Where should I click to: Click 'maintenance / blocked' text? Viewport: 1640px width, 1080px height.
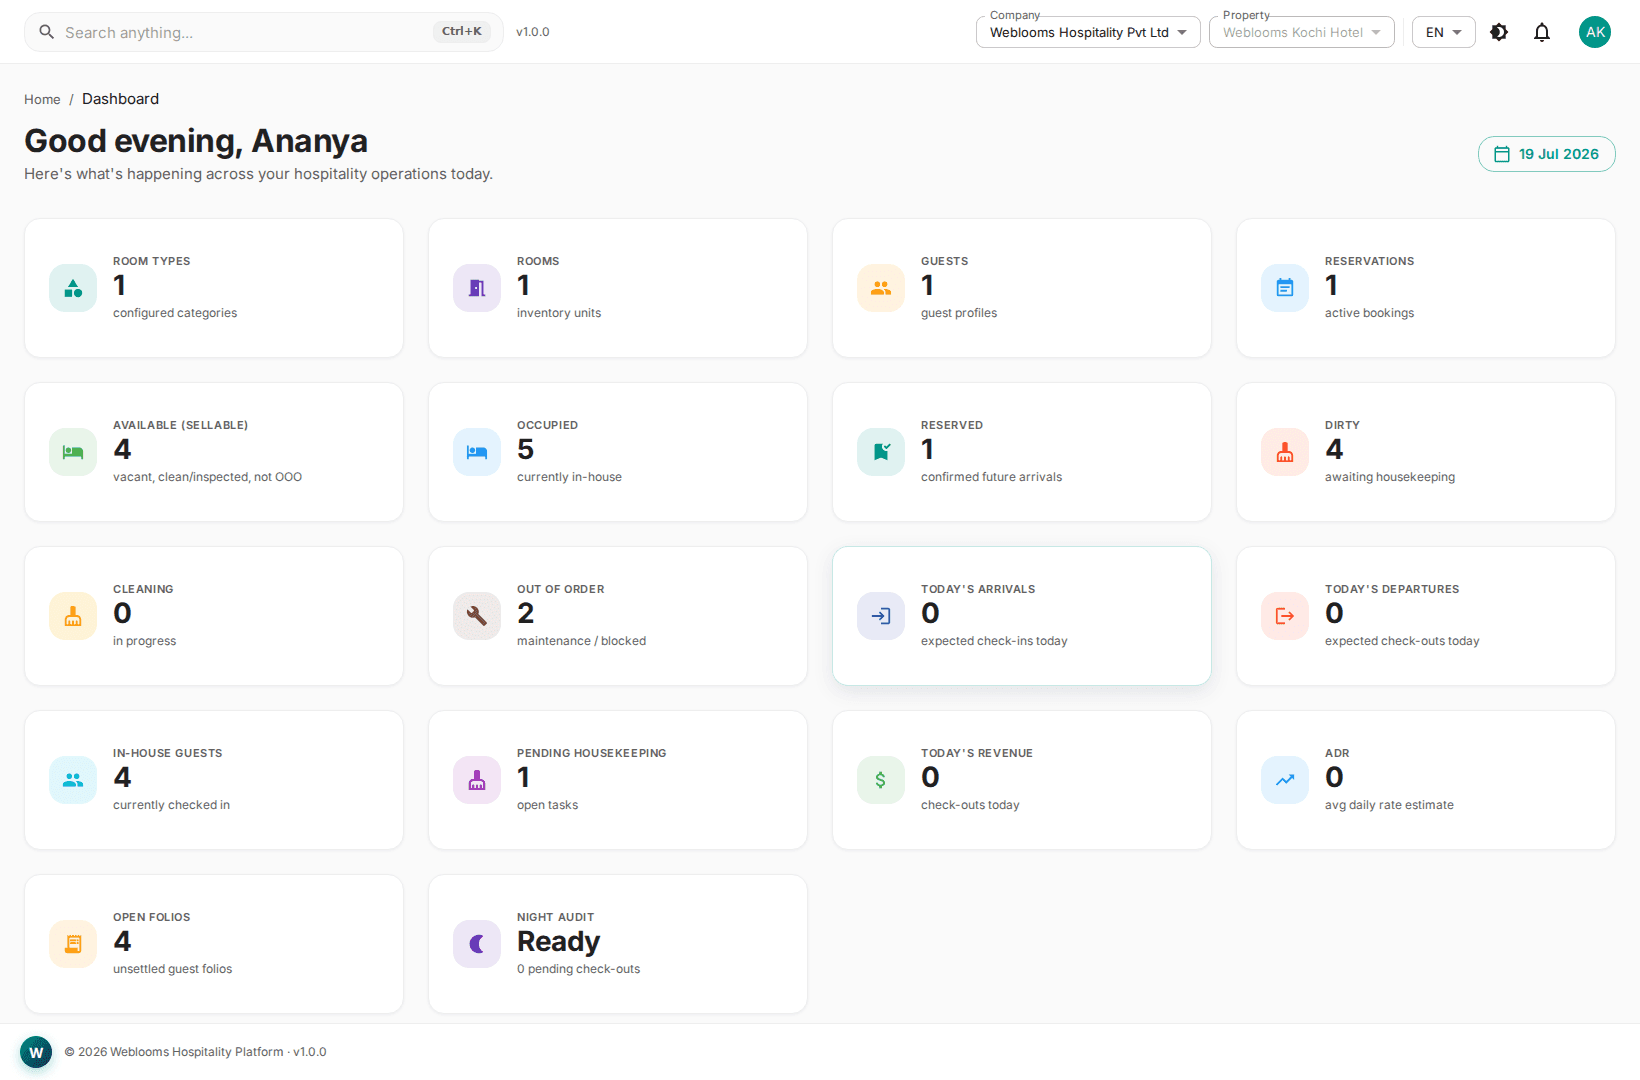click(581, 641)
